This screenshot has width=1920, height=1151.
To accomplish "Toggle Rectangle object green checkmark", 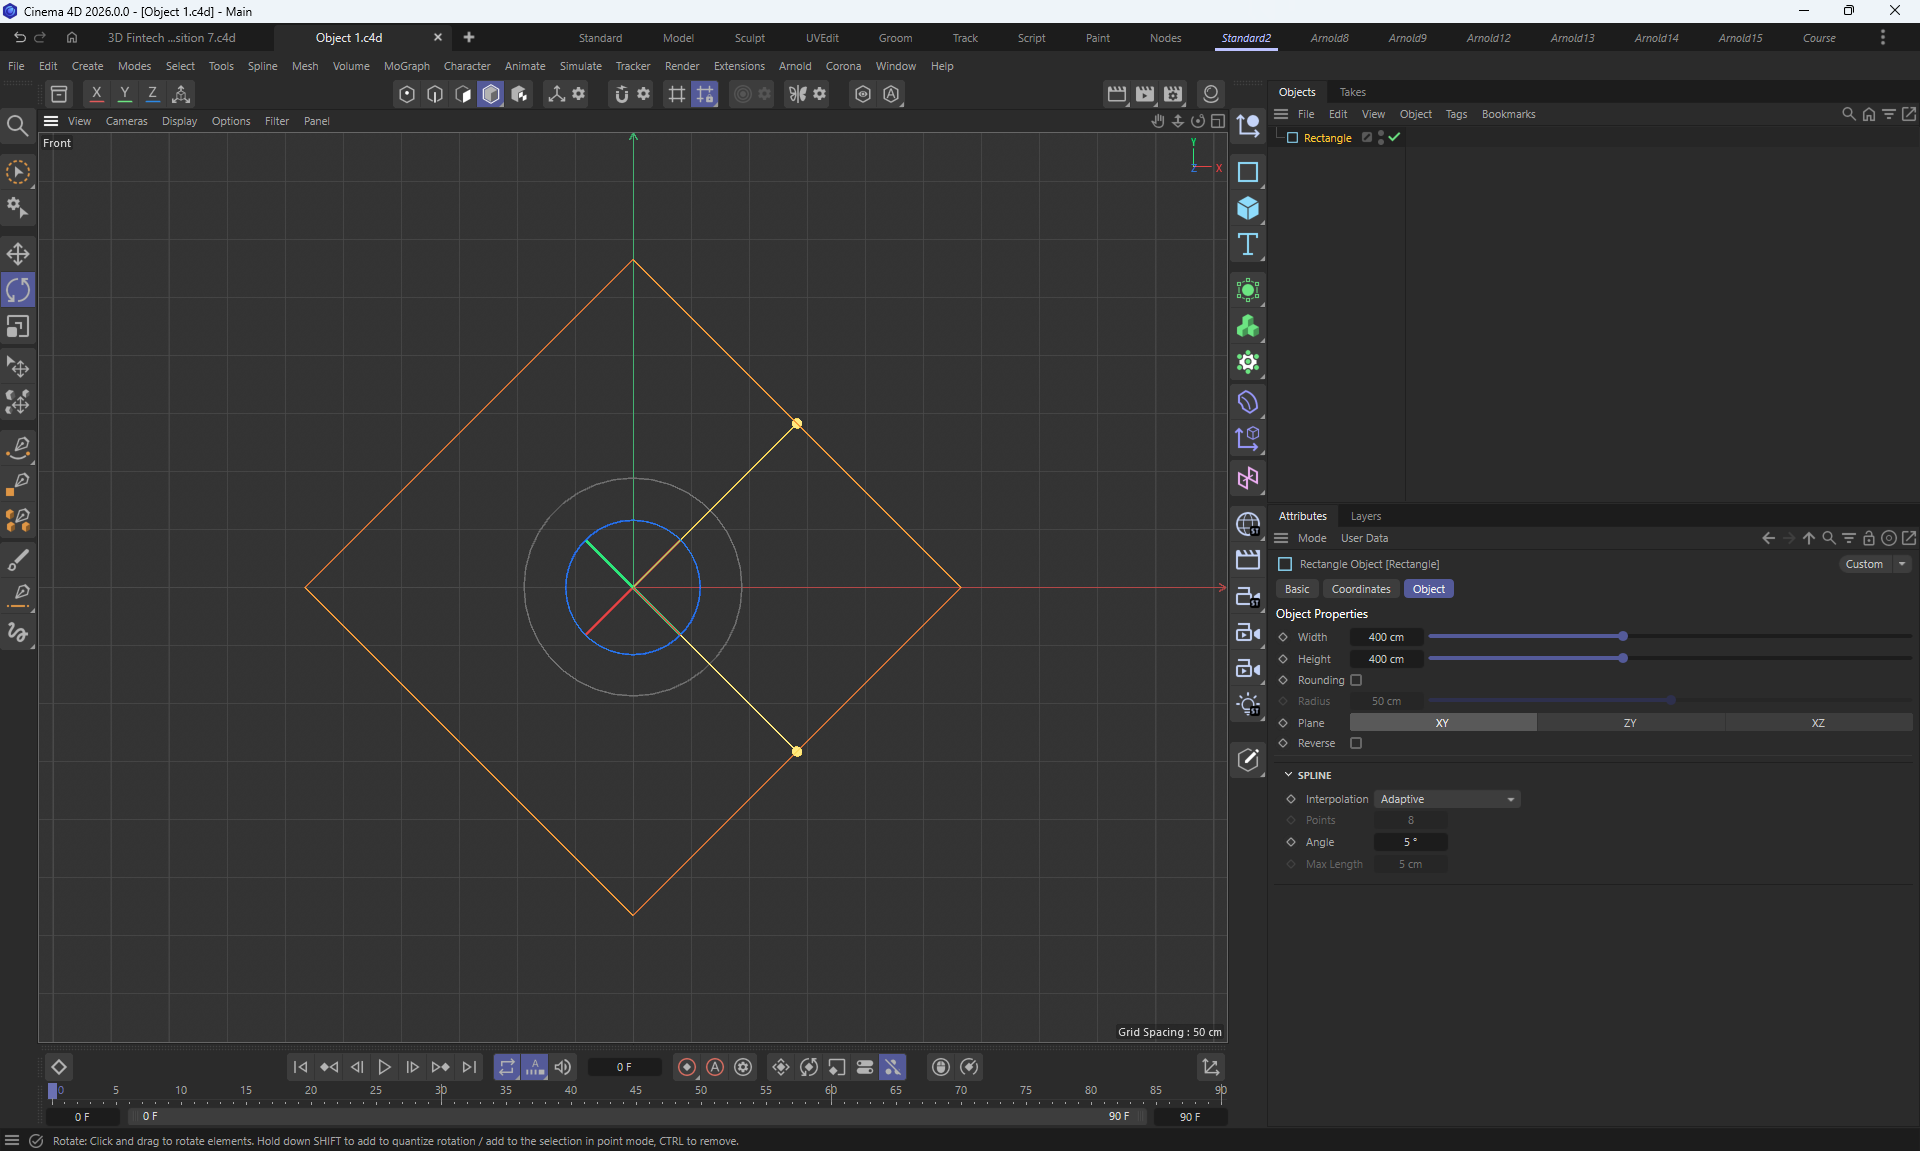I will (x=1394, y=138).
